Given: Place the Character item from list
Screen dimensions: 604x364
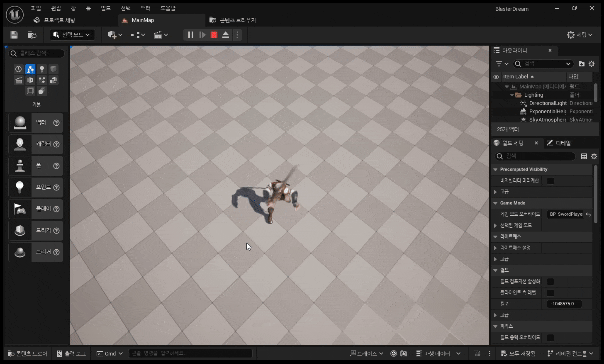Looking at the screenshot, I should [35, 144].
